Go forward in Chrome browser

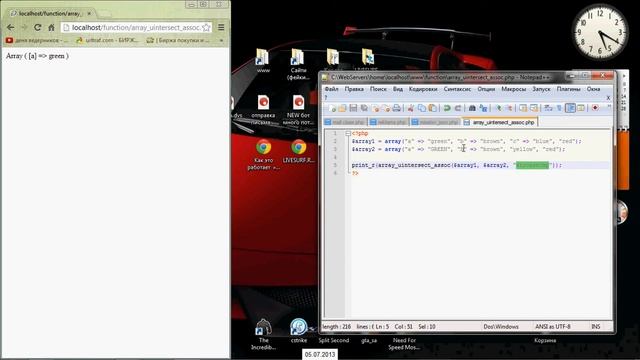24,27
